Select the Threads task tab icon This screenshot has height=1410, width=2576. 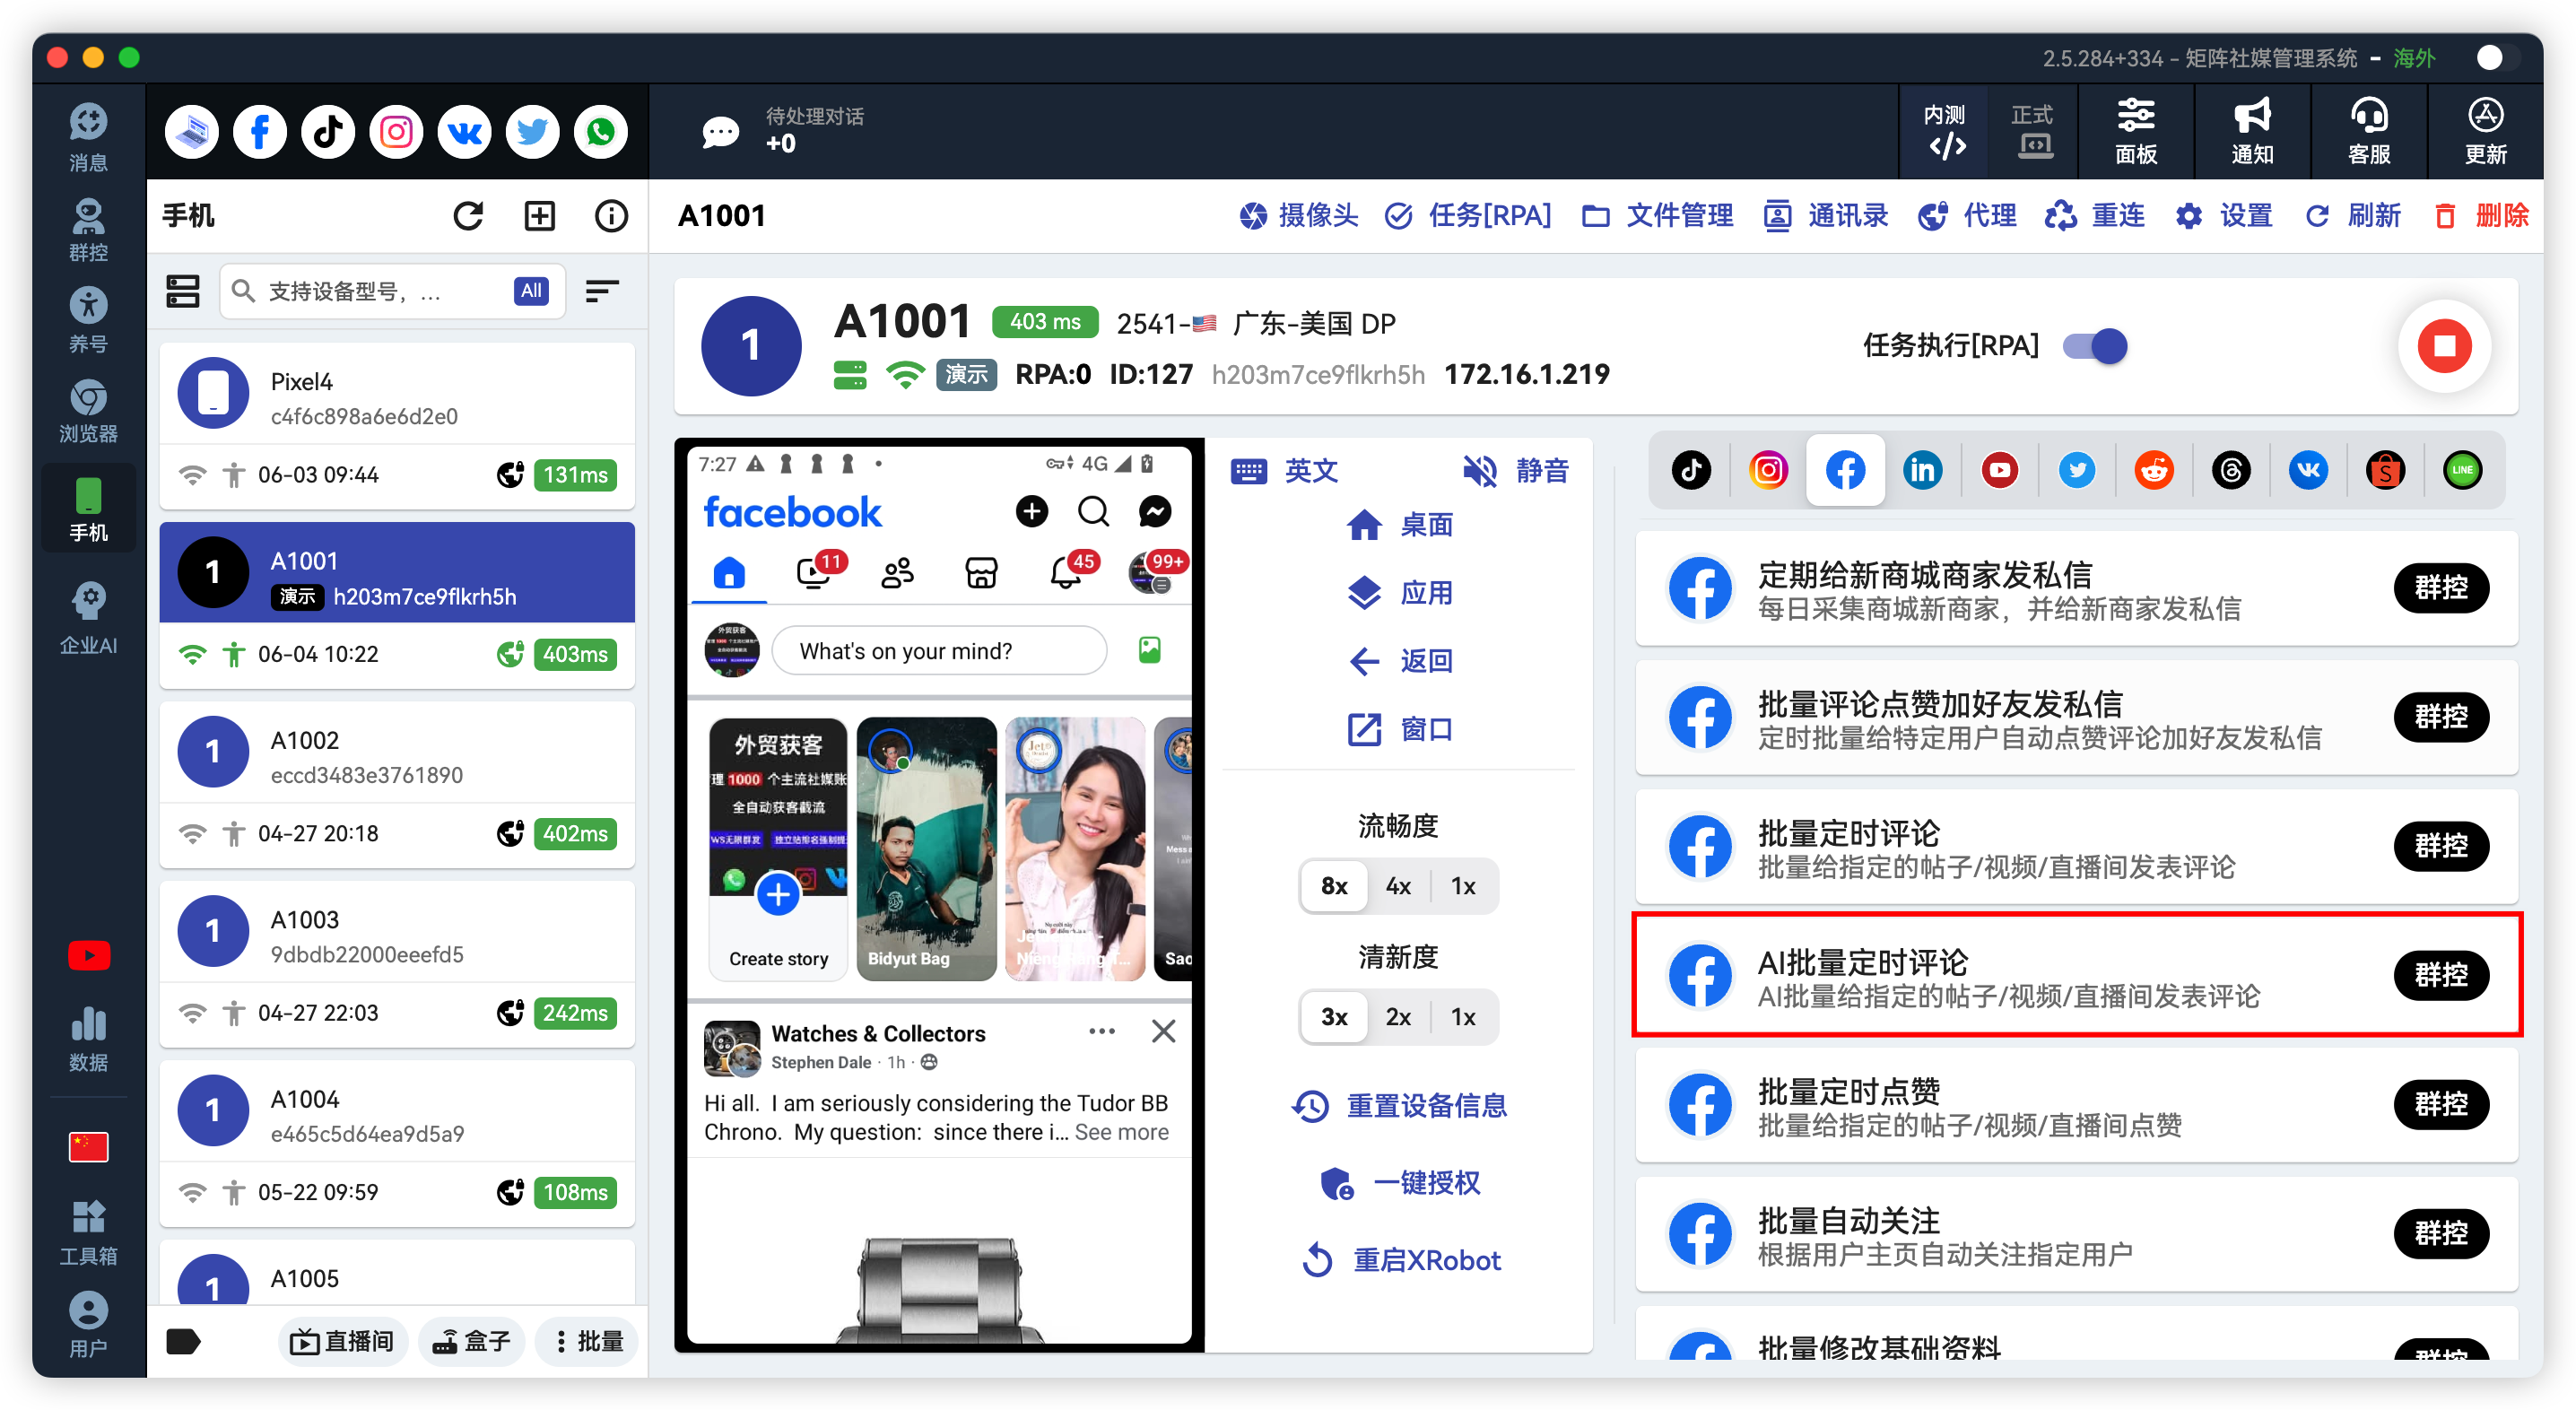click(x=2231, y=470)
